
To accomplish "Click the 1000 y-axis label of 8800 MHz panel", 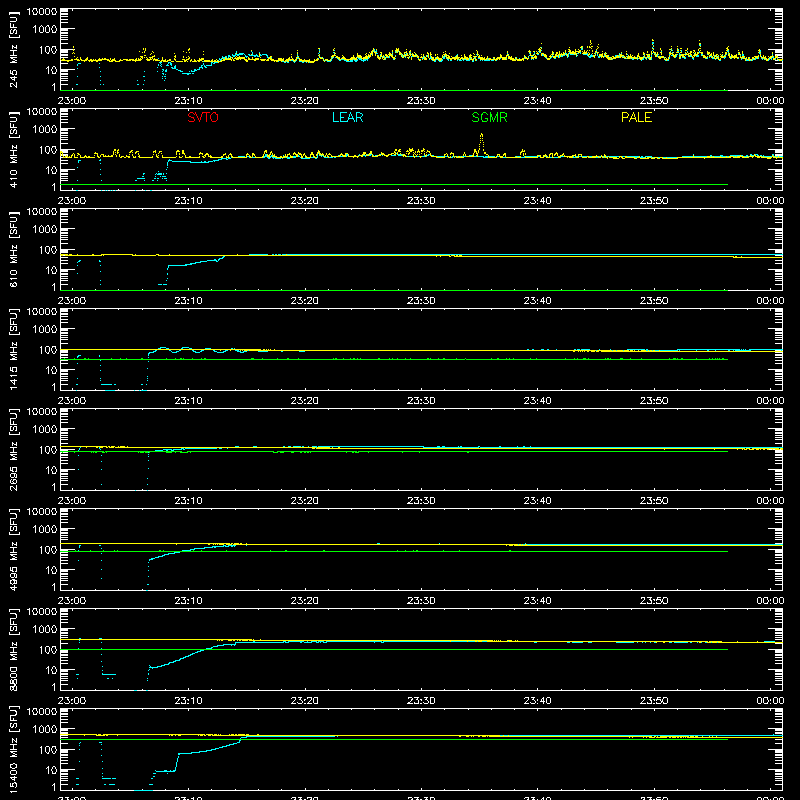I will 45,630.
